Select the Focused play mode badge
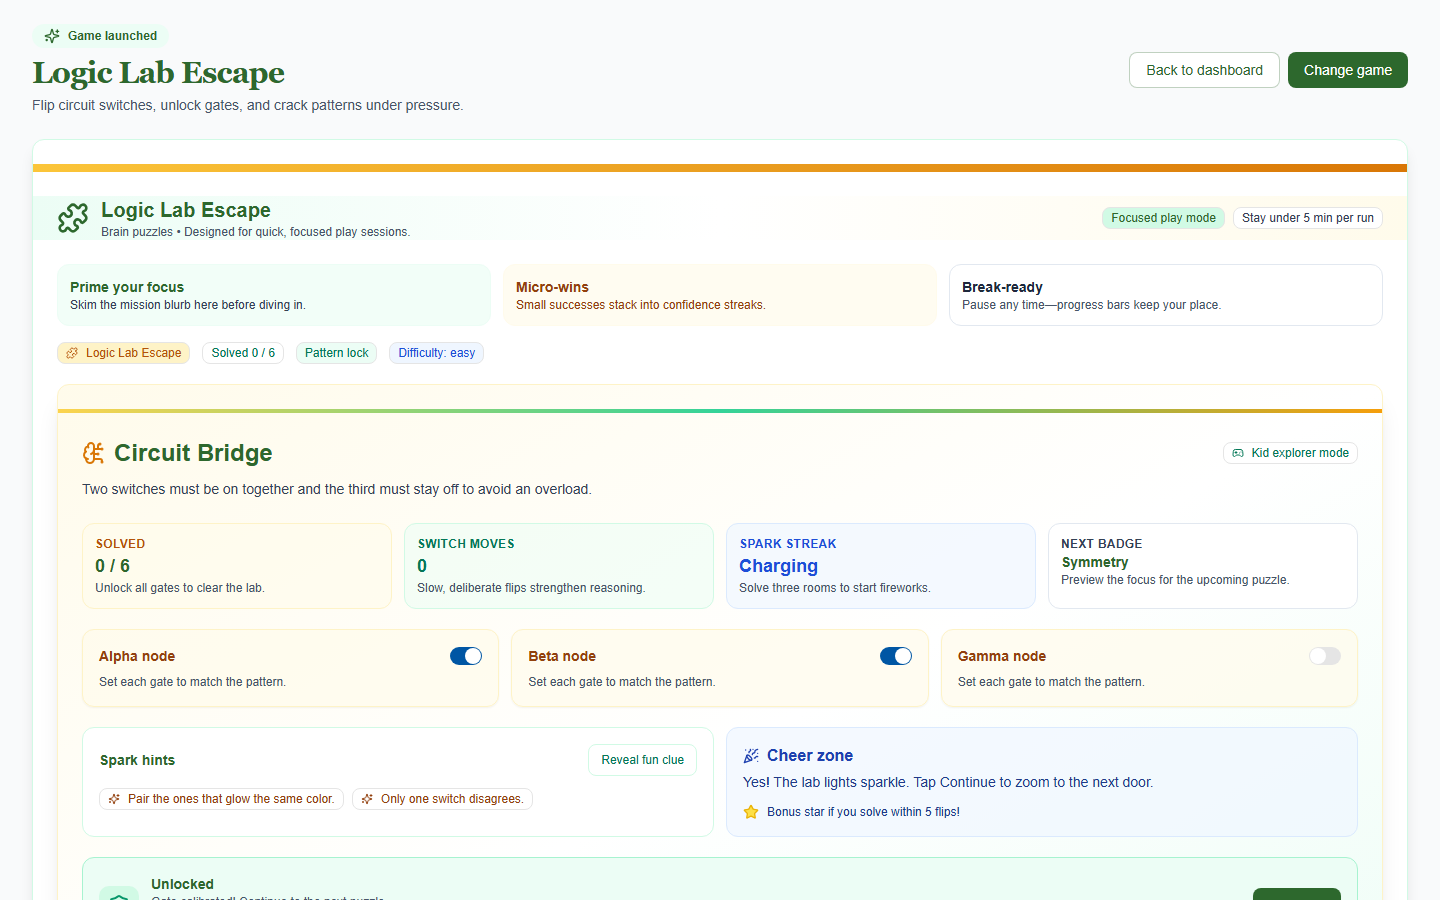The width and height of the screenshot is (1440, 900). pyautogui.click(x=1163, y=218)
